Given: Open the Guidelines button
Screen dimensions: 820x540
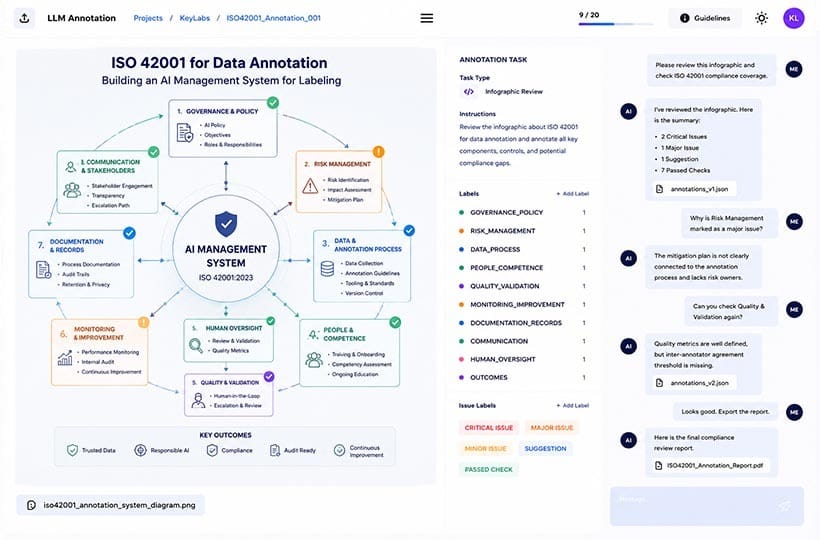Looking at the screenshot, I should (705, 18).
